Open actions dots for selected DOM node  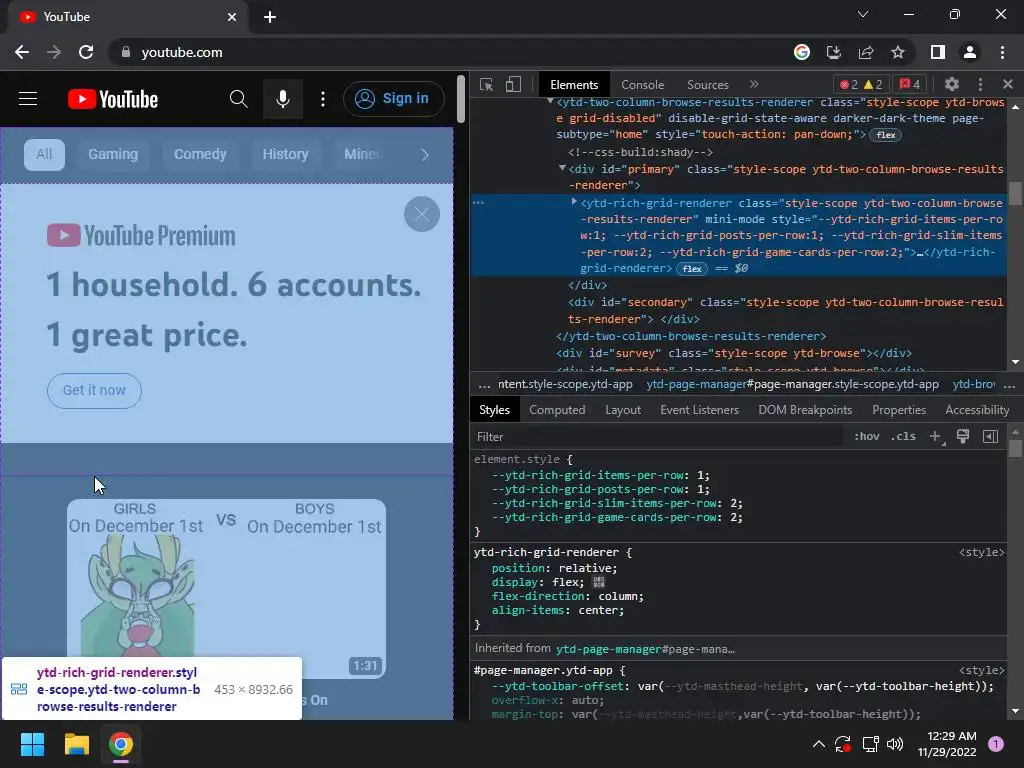(479, 203)
